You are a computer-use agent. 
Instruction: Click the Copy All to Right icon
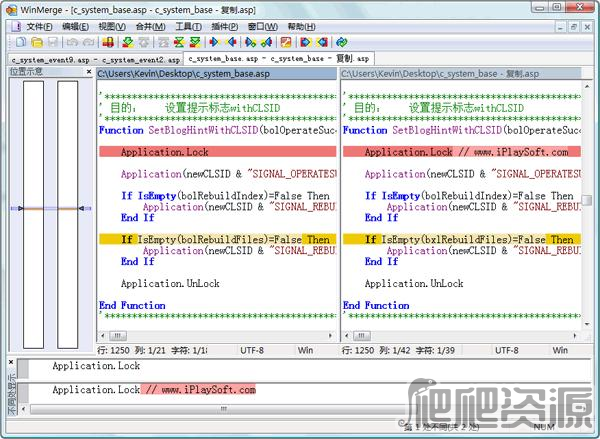coord(306,42)
